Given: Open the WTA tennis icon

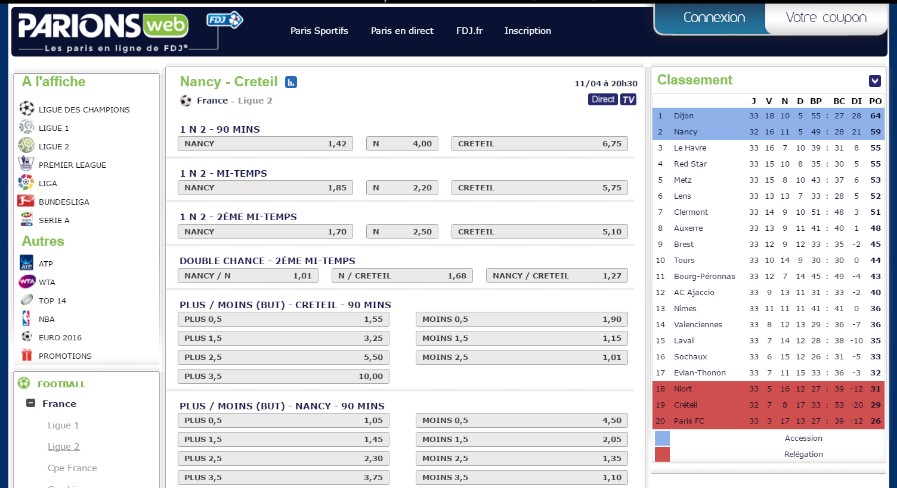Looking at the screenshot, I should tap(26, 281).
